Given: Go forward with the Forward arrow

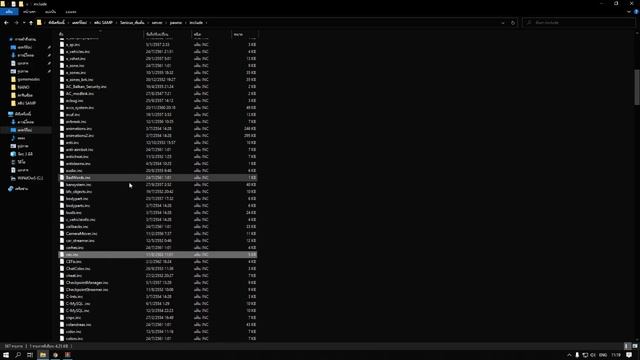Looking at the screenshot, I should [x=16, y=23].
